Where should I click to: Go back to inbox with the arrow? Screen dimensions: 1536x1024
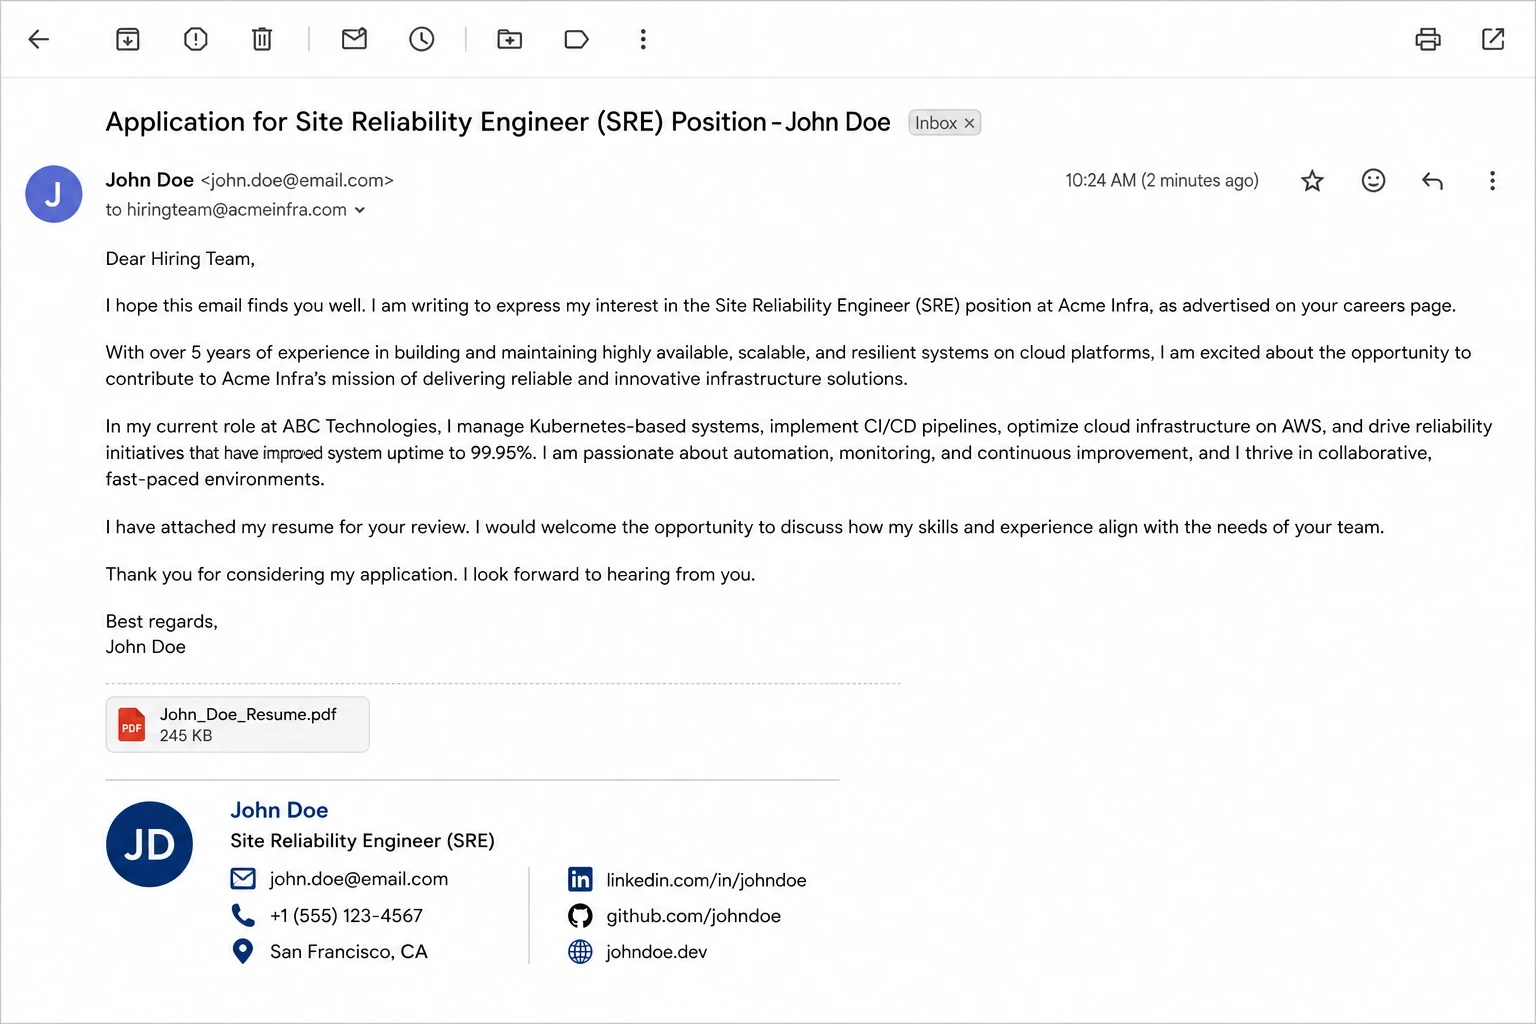click(39, 39)
